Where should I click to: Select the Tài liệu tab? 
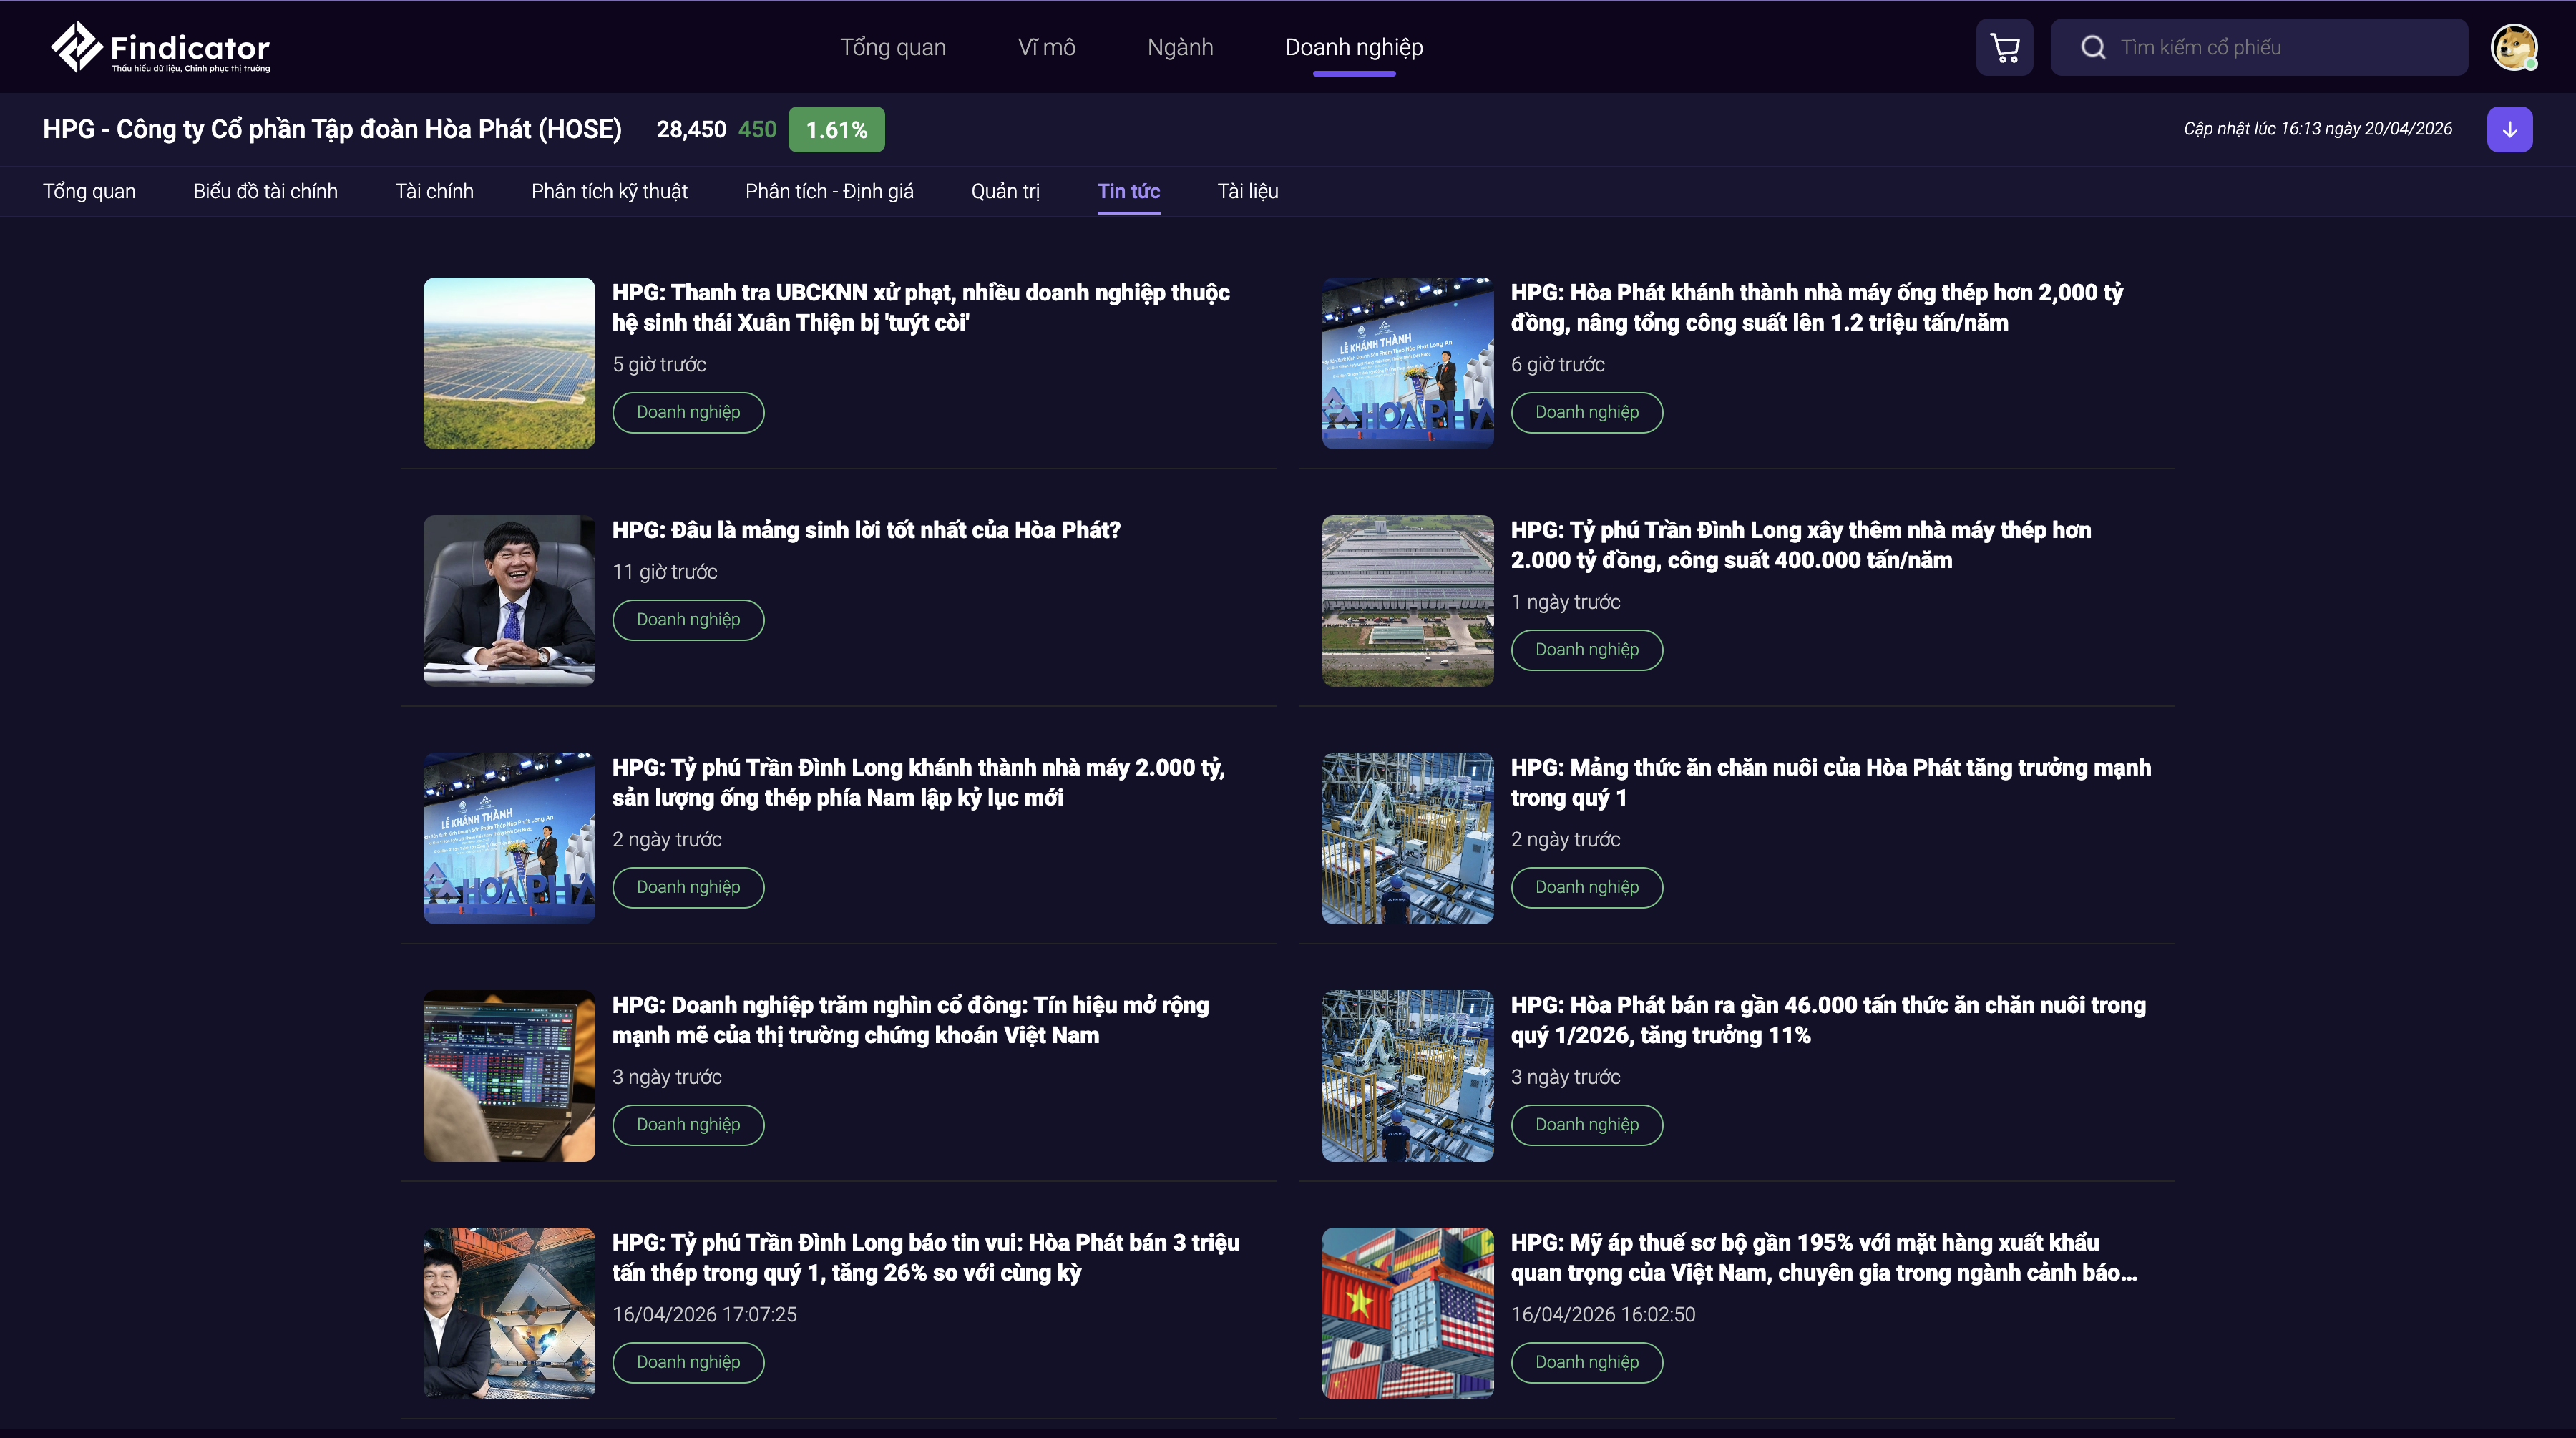[1247, 191]
